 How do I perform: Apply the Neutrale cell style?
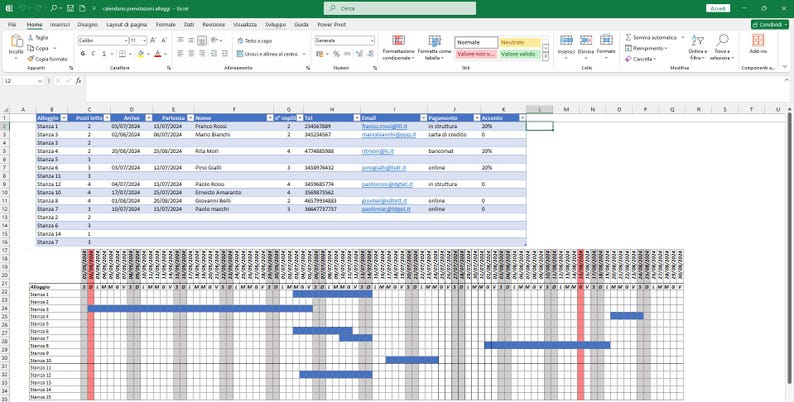click(520, 43)
